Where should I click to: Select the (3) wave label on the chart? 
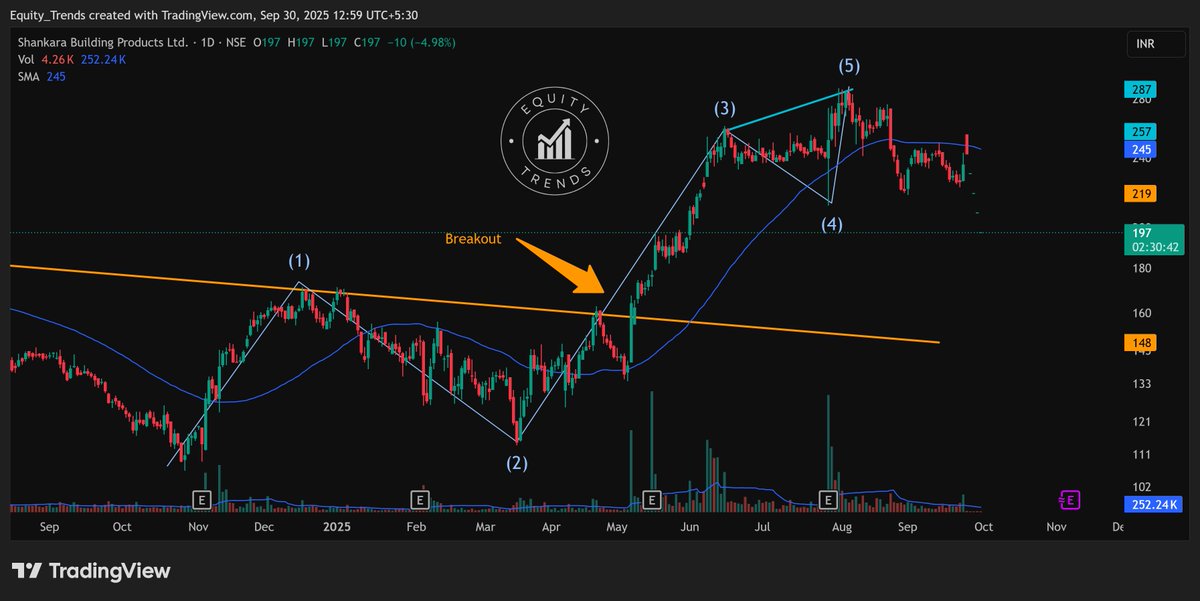pos(727,108)
